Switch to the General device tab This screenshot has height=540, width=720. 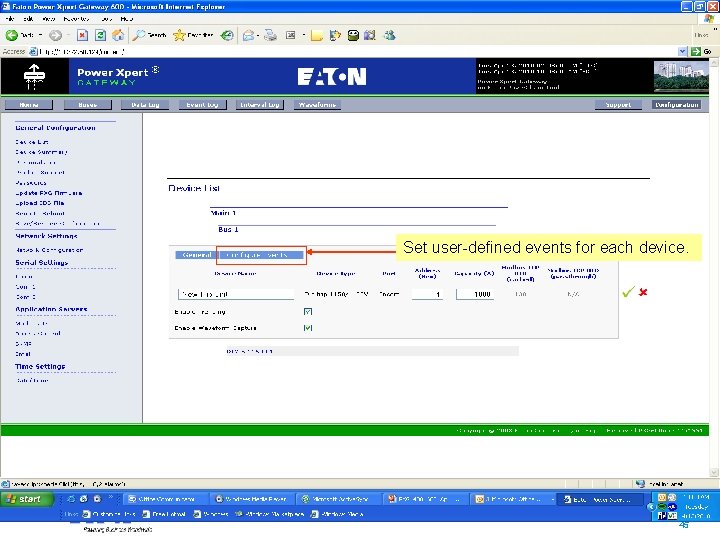point(197,255)
